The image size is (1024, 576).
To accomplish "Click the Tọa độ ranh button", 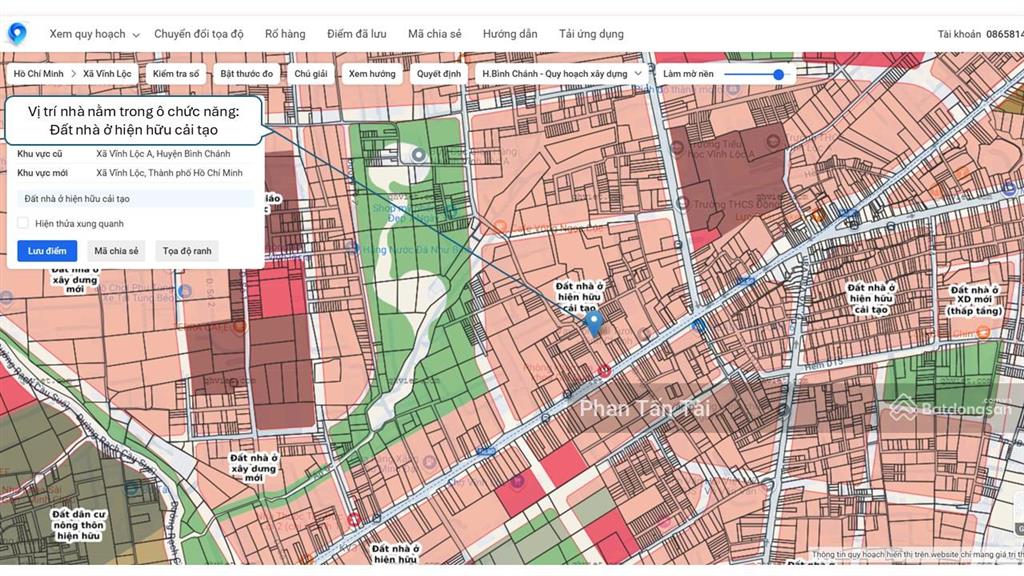I will [187, 251].
